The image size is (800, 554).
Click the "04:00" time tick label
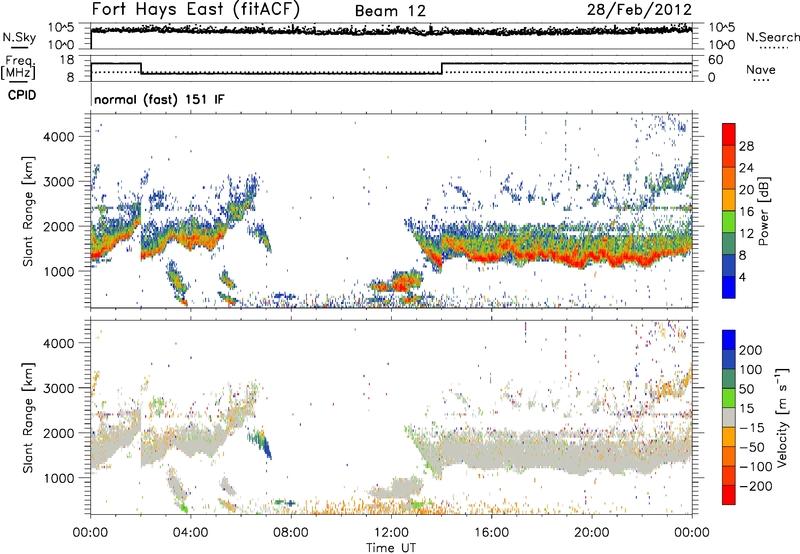tap(190, 533)
